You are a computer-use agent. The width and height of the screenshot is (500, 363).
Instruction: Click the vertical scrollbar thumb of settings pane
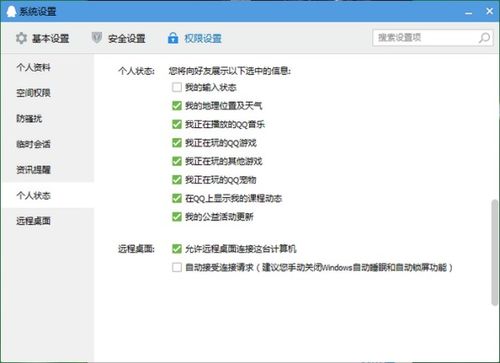point(494,252)
